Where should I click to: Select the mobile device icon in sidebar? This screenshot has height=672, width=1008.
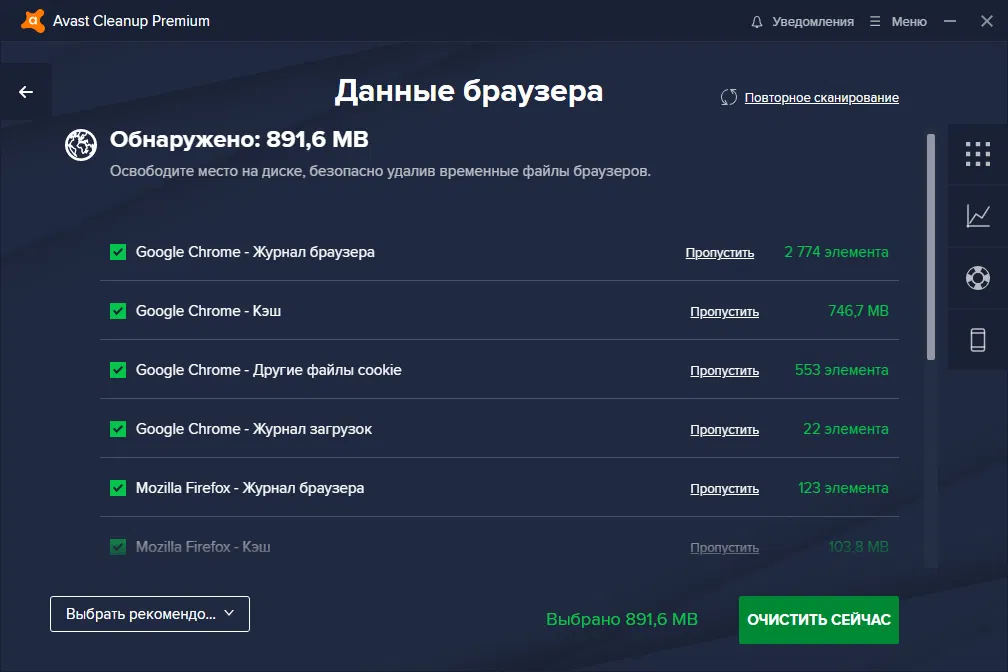pyautogui.click(x=978, y=340)
